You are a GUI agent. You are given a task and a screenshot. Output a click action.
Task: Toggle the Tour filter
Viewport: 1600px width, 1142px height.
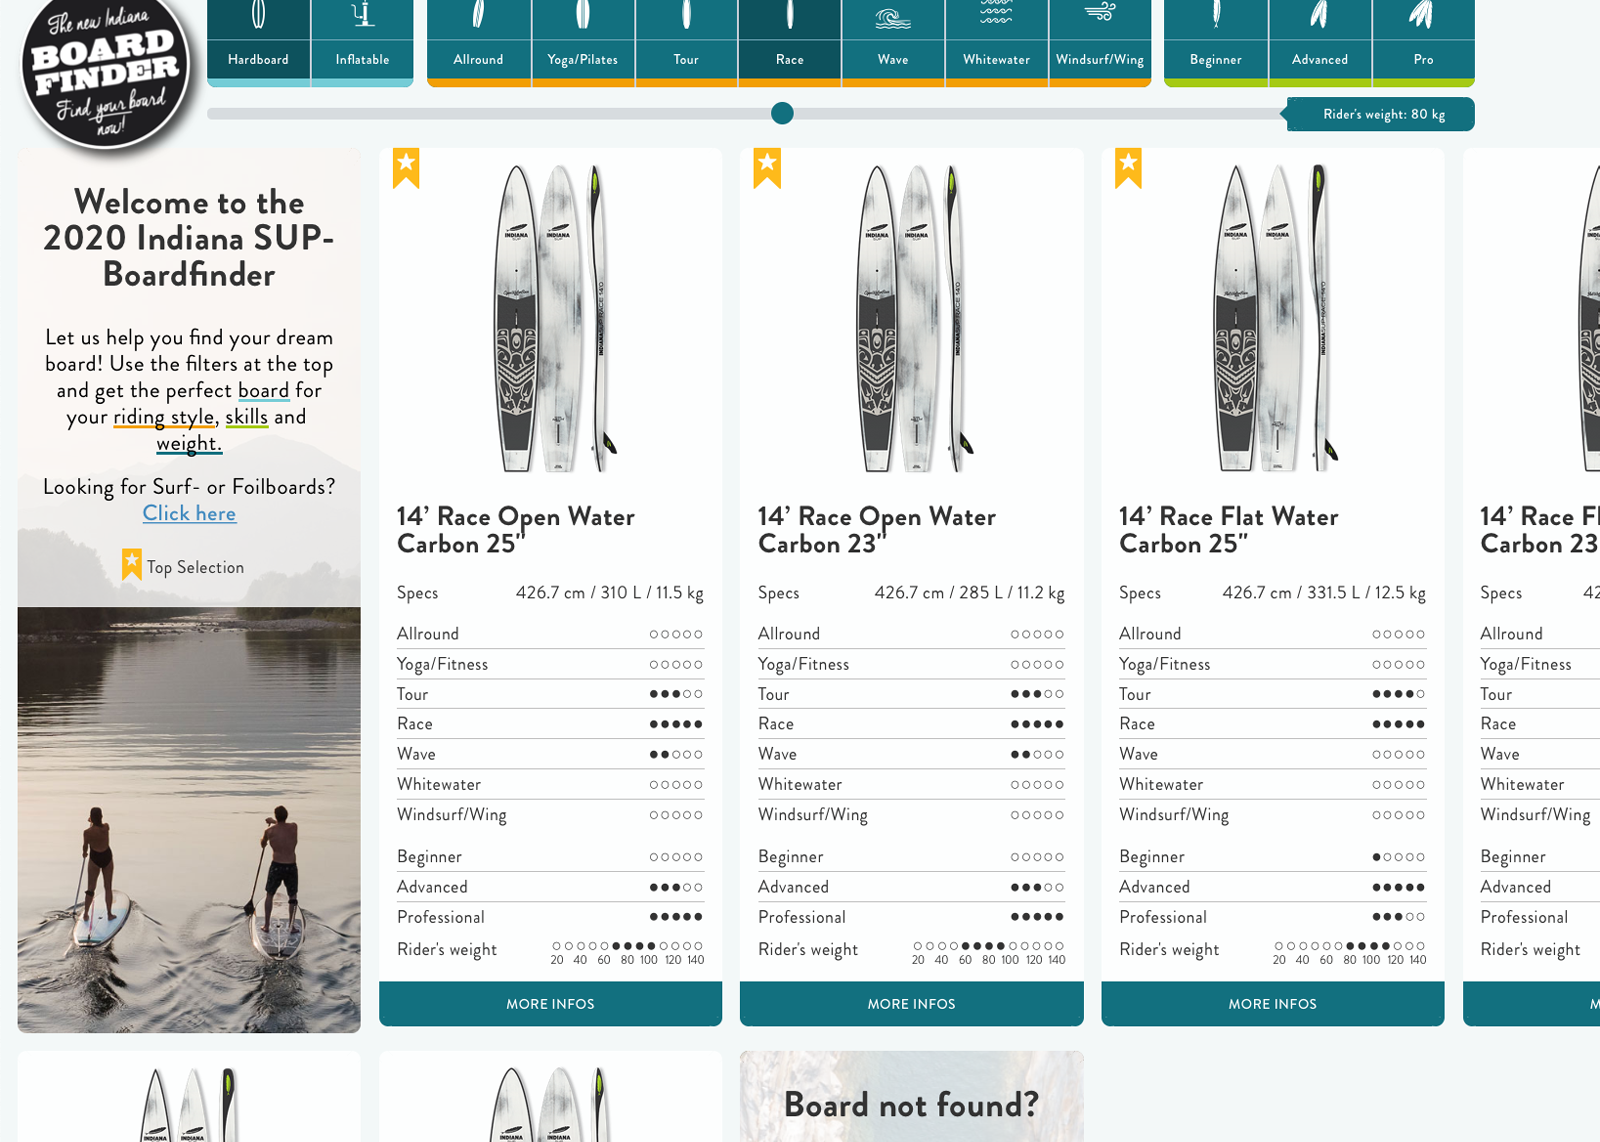tap(686, 42)
